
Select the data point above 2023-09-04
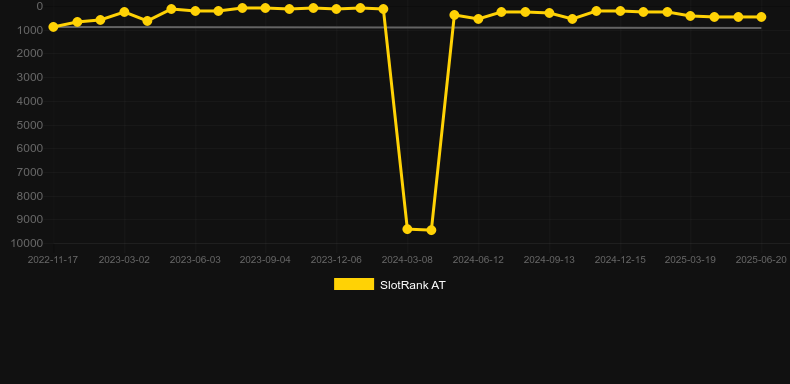[x=266, y=8]
